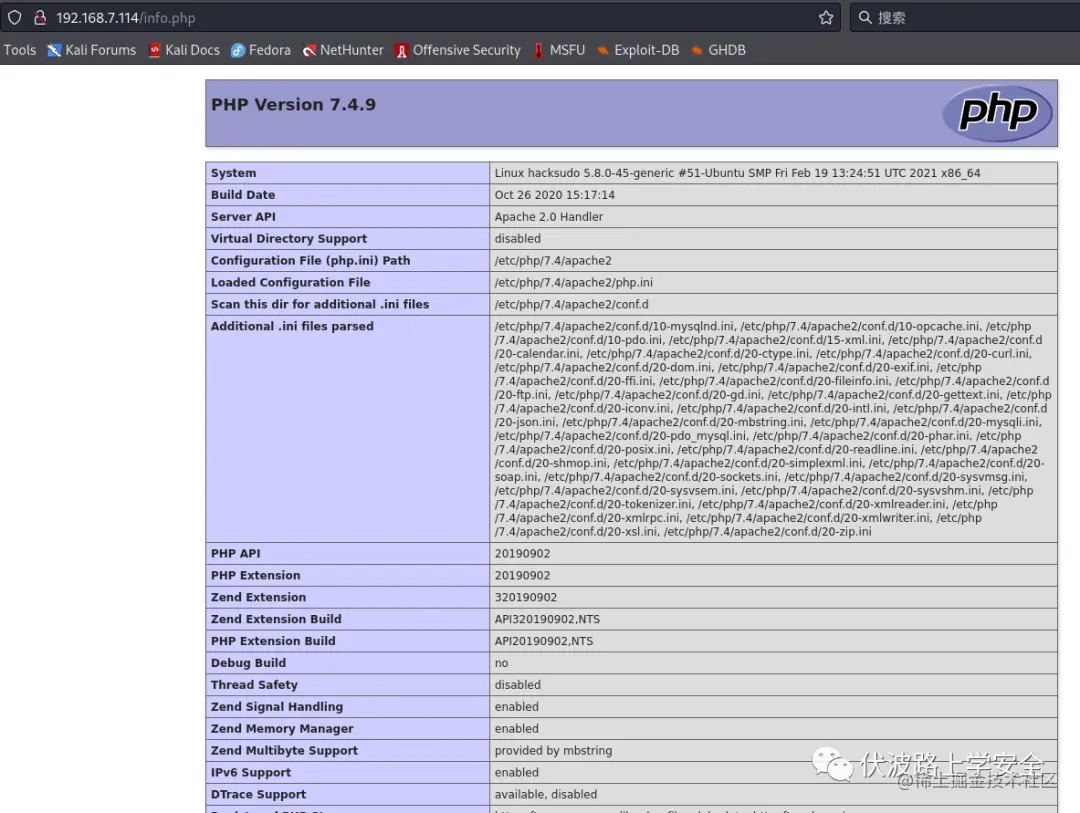
Task: Click the insecure connection lock icon
Action: click(40, 17)
